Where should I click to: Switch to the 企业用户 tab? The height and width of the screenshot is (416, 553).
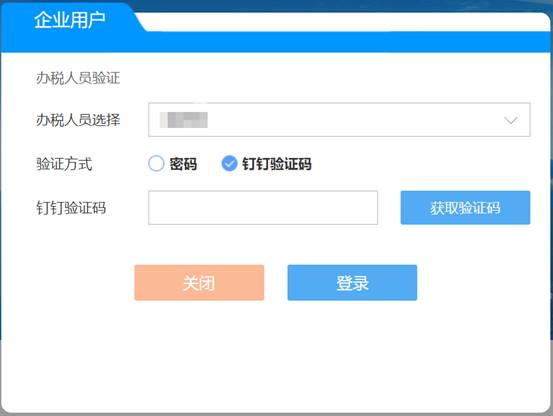click(69, 20)
